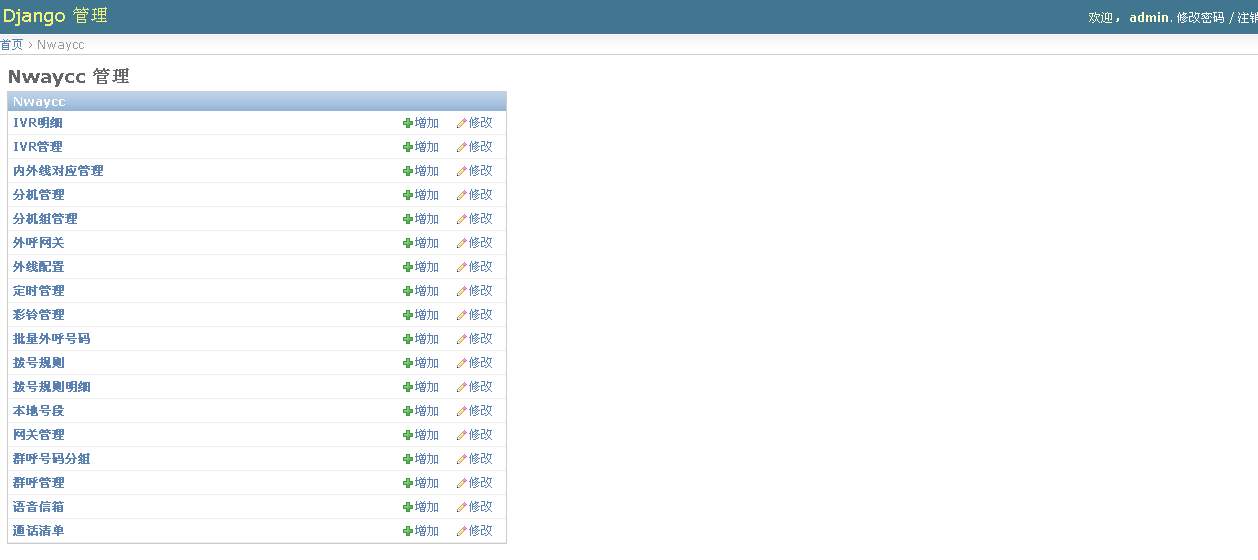This screenshot has width=1258, height=560.
Task: Click the pencil icon for 定时管理
Action: coord(462,291)
